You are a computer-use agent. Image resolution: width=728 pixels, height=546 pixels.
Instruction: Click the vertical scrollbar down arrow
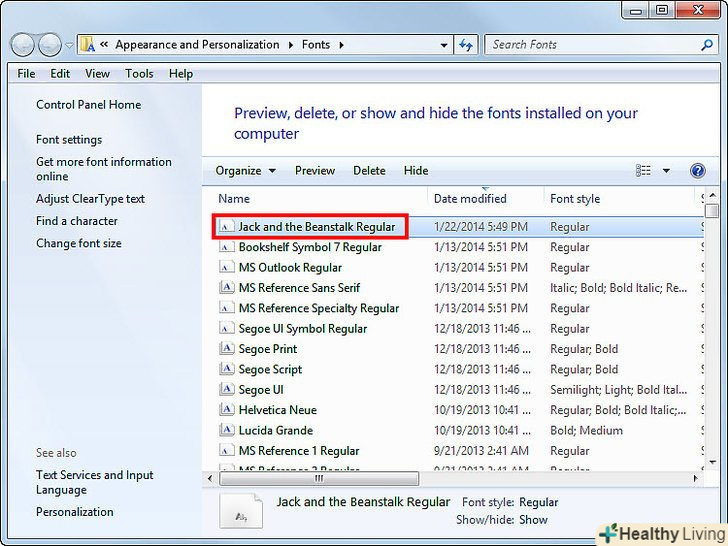coord(713,462)
